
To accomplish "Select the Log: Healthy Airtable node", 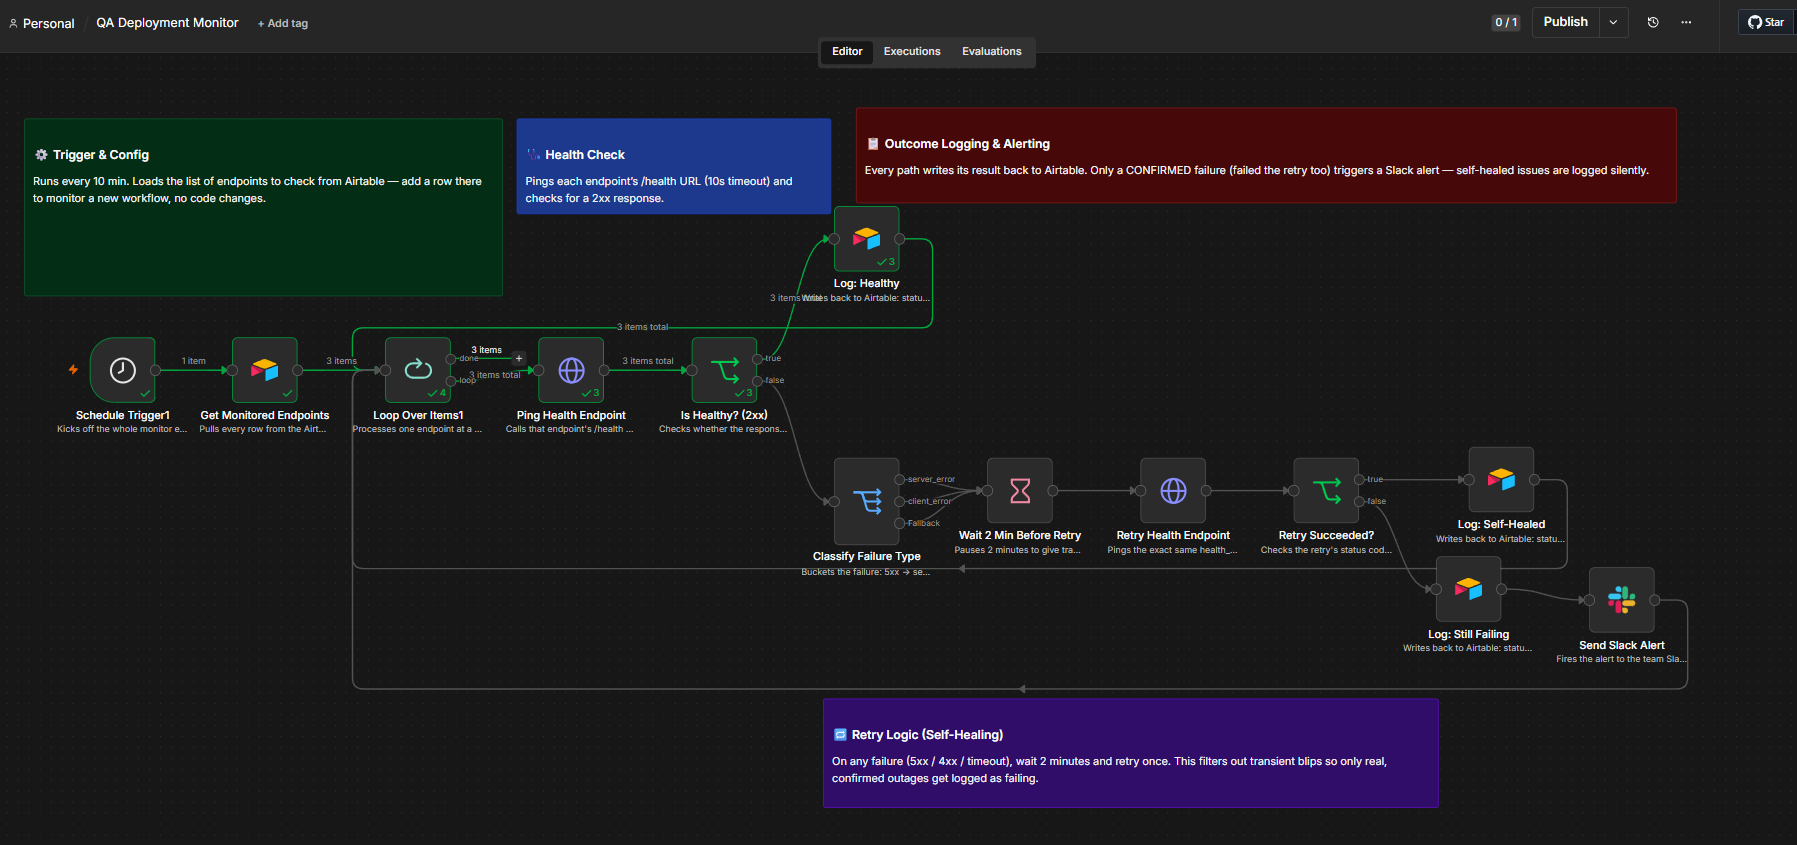I will click(867, 239).
